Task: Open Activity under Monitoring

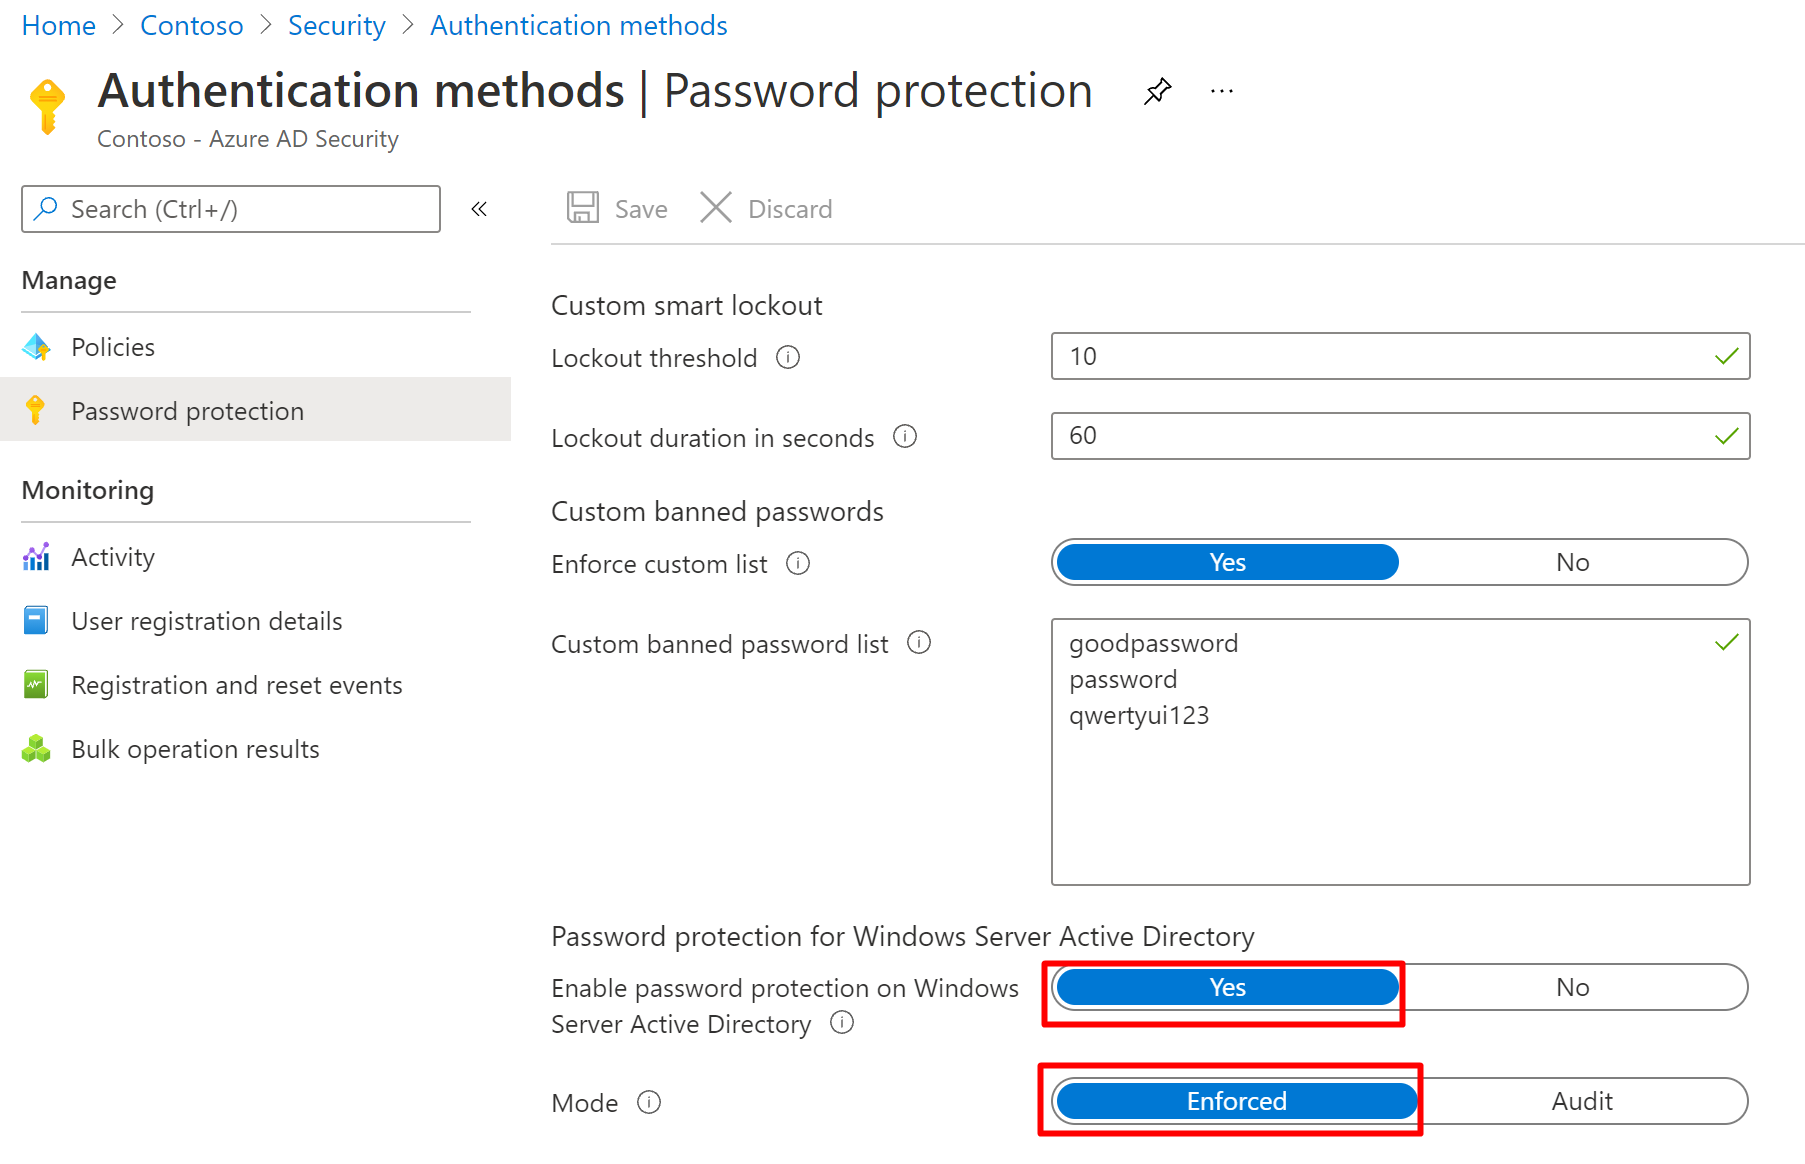Action: pyautogui.click(x=113, y=557)
